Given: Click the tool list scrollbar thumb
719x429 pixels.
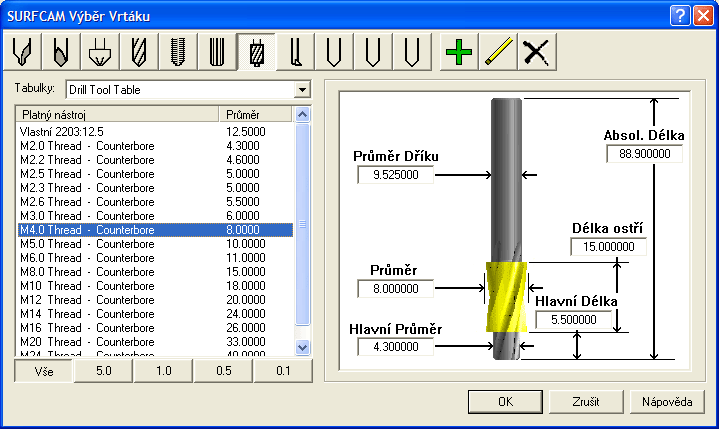Looking at the screenshot, I should pyautogui.click(x=302, y=224).
